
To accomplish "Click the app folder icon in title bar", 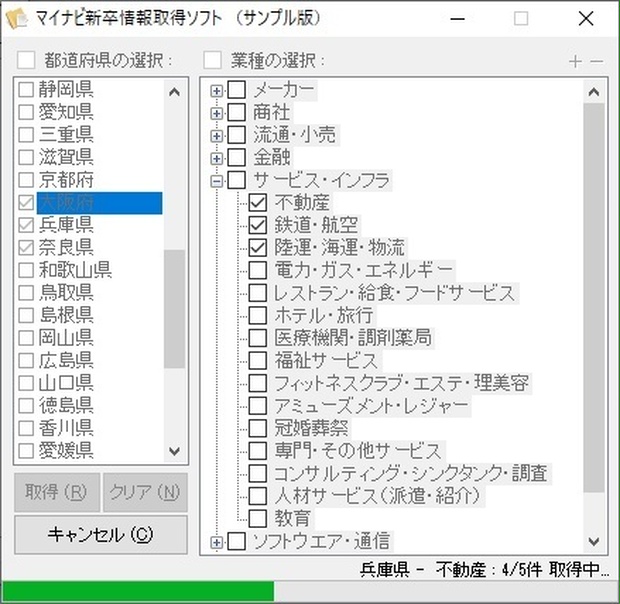I will pyautogui.click(x=16, y=19).
